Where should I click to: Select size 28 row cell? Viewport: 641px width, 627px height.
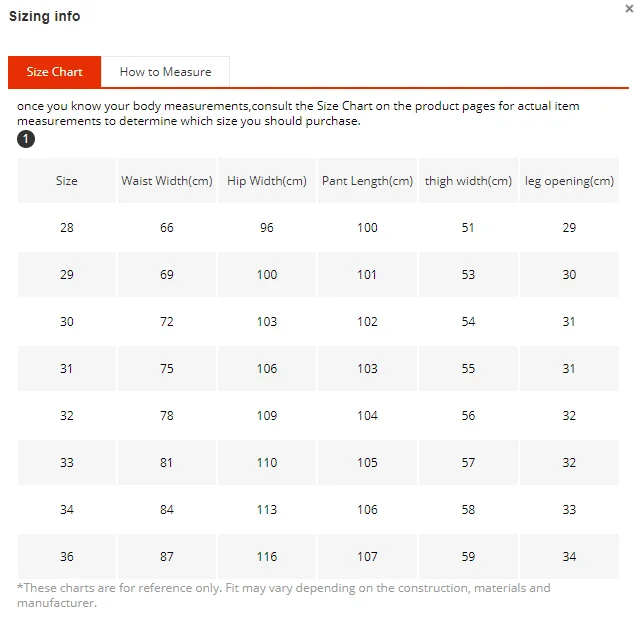(67, 228)
